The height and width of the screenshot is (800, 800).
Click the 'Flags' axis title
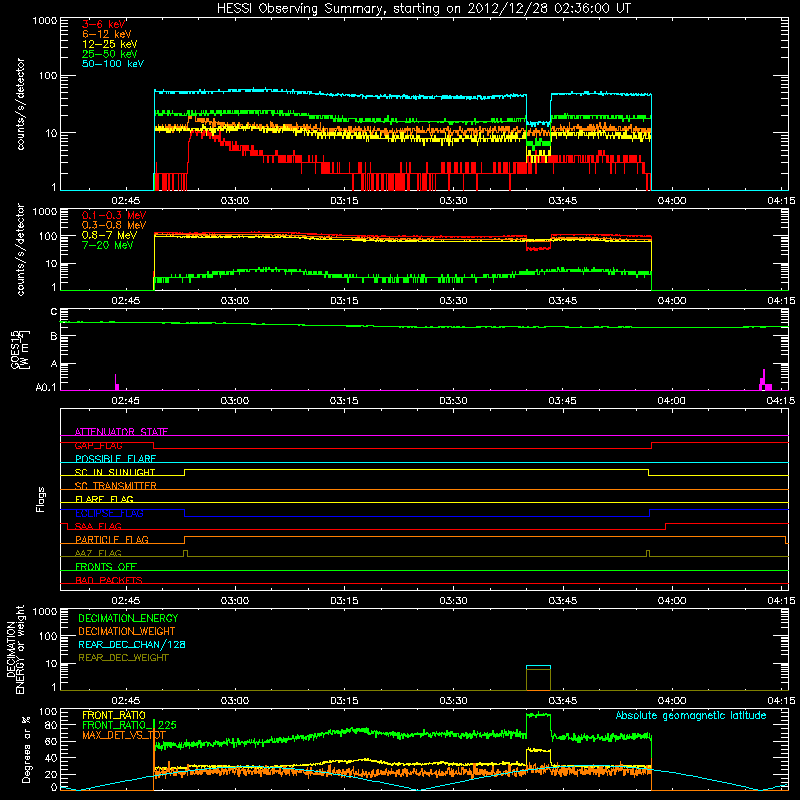[41, 499]
